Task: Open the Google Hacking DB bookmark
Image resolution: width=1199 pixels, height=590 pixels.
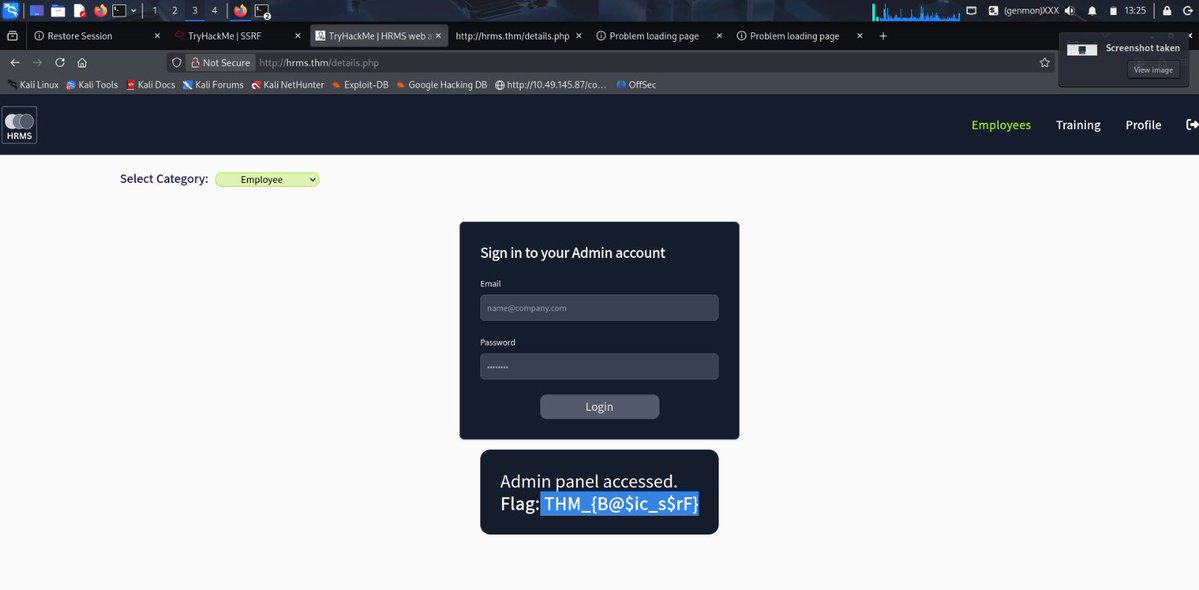Action: (x=441, y=85)
